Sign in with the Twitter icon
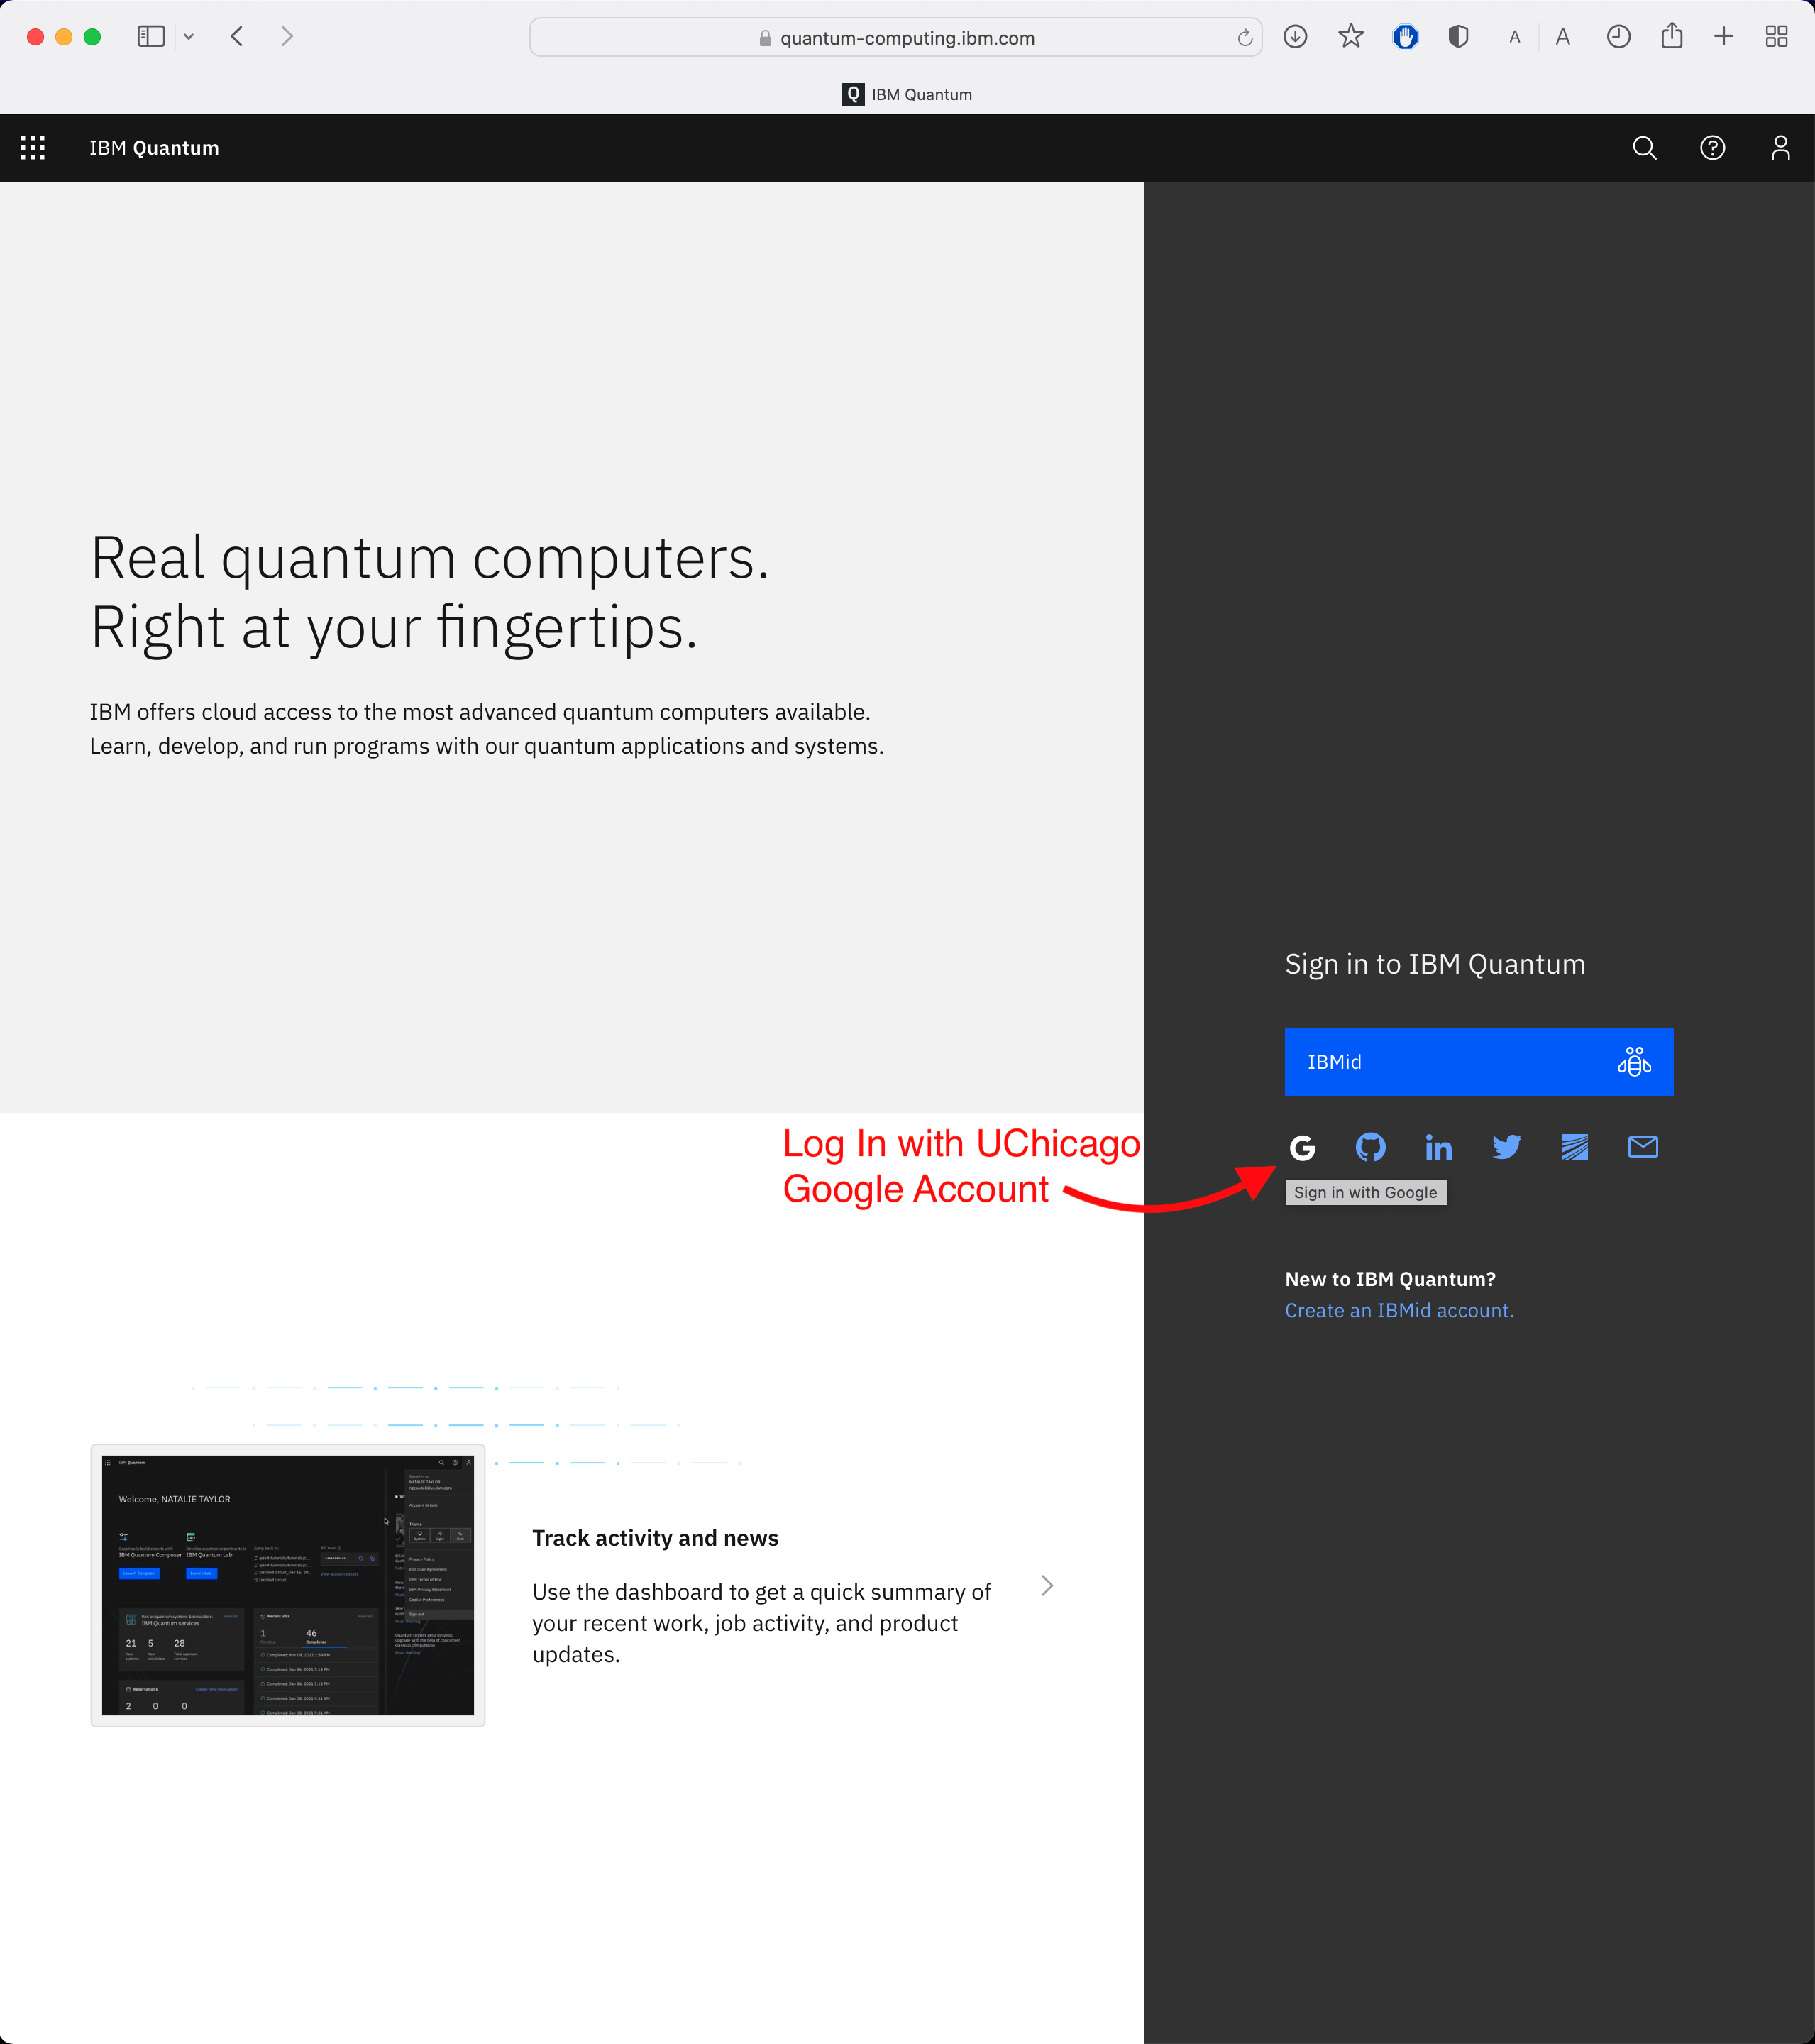 1506,1147
